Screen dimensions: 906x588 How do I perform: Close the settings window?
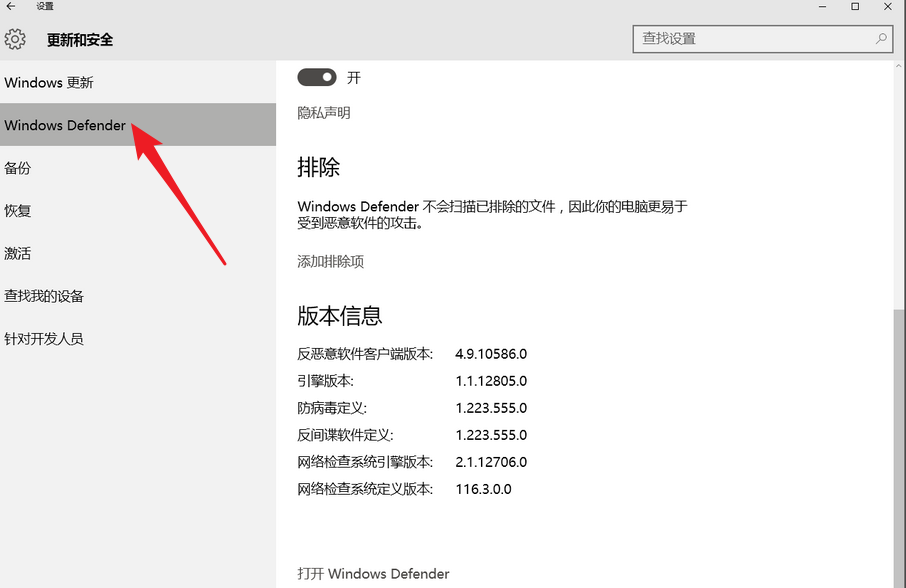(888, 6)
